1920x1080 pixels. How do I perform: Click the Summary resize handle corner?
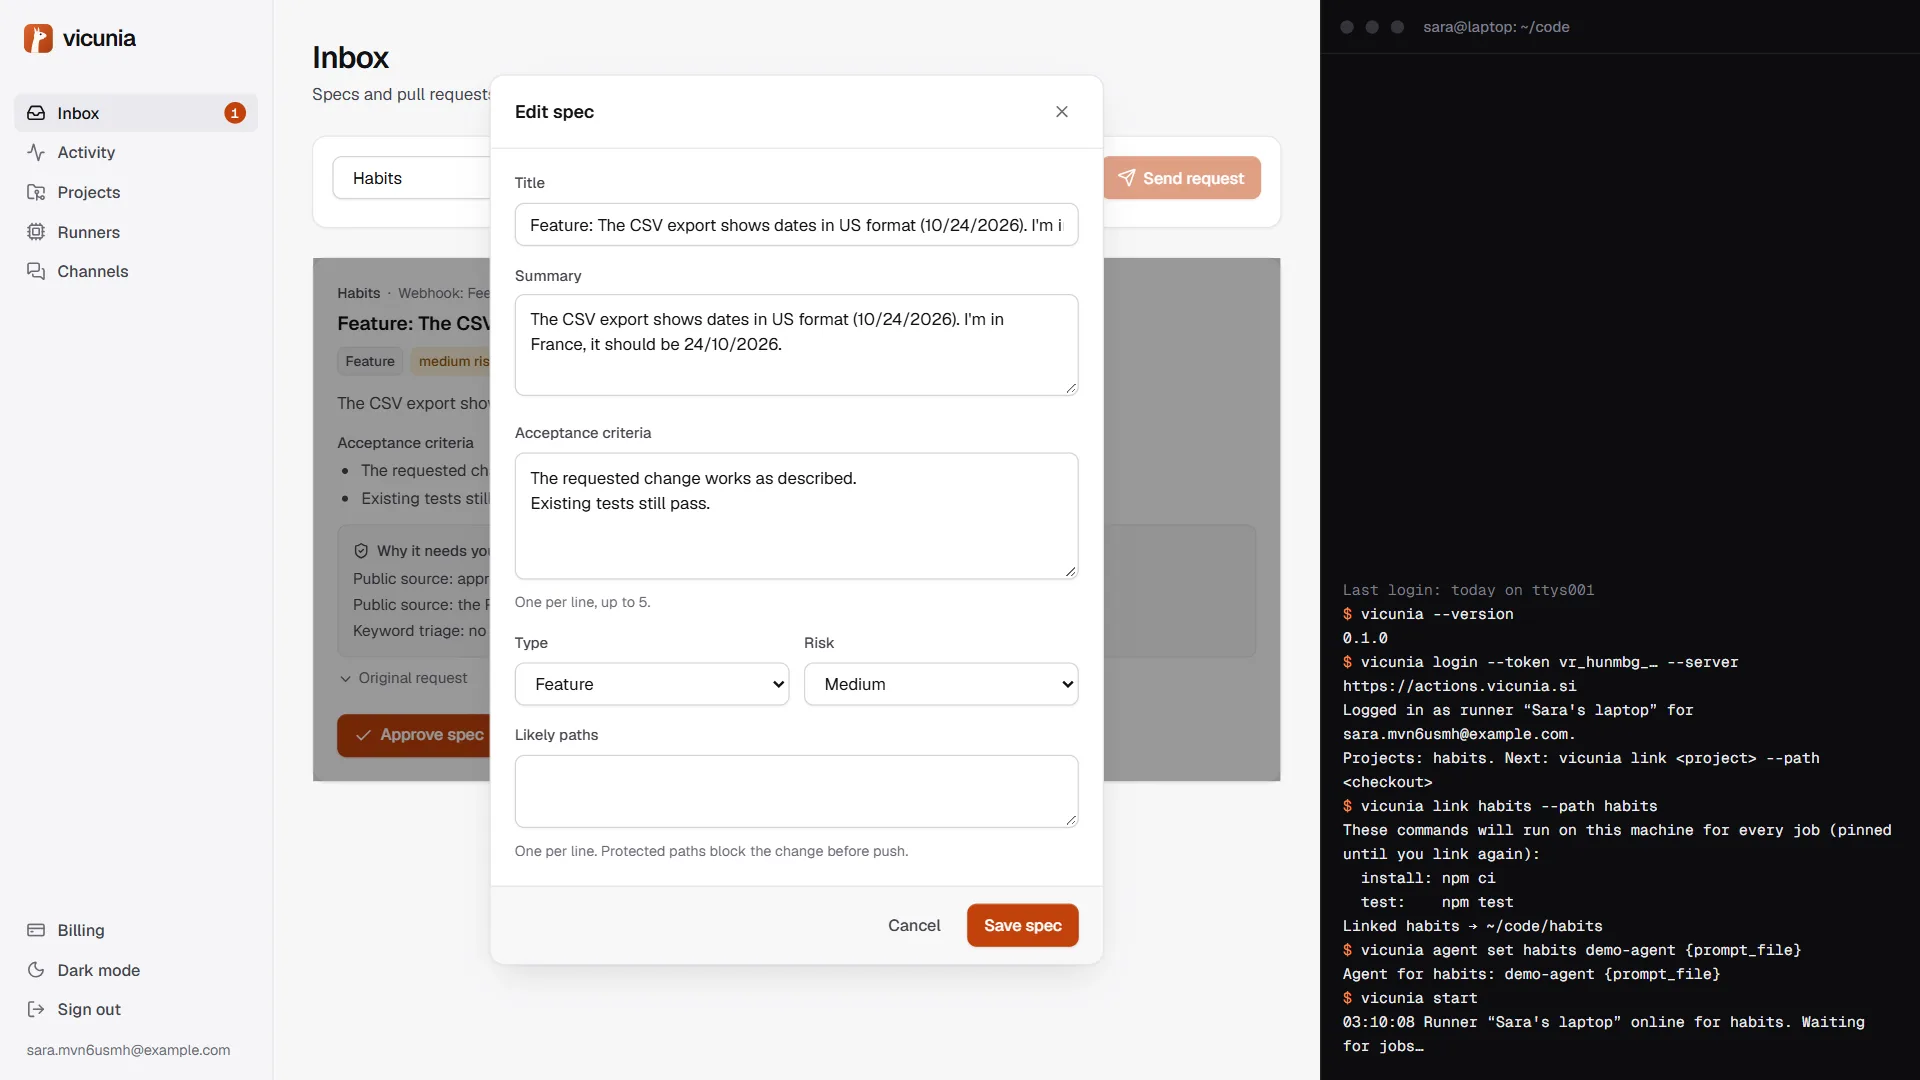(1071, 388)
